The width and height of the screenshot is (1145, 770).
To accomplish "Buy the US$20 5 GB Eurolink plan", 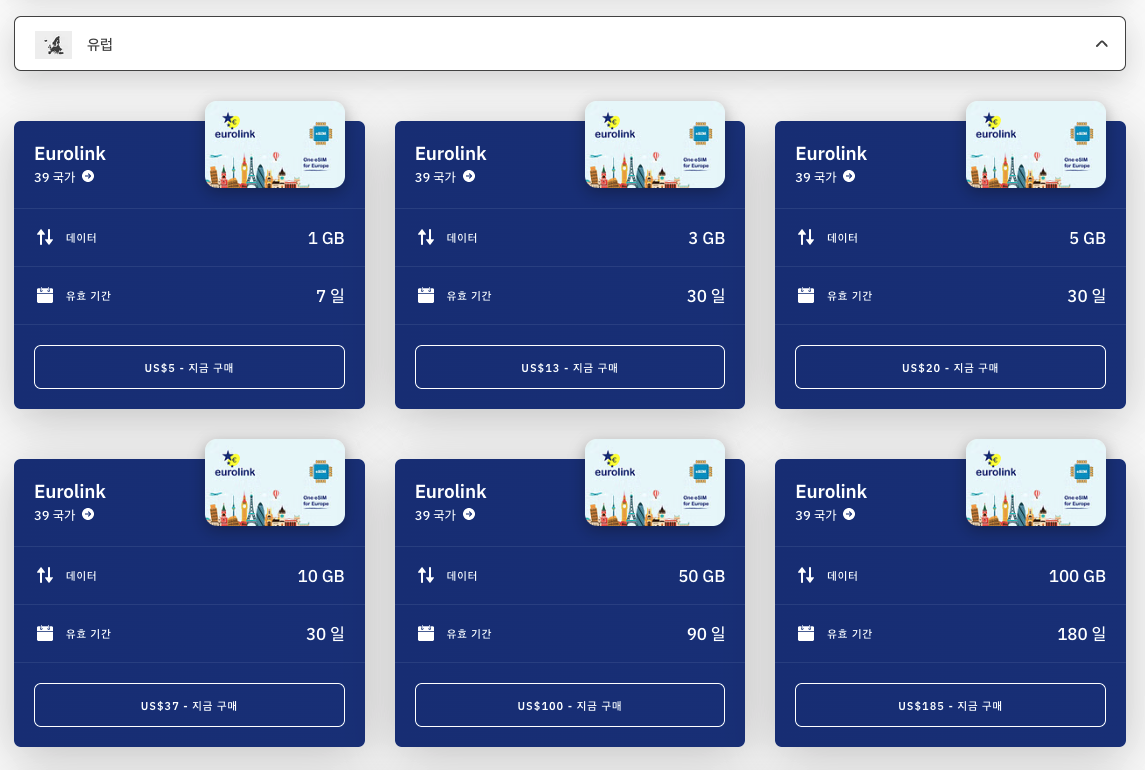I will click(x=950, y=367).
